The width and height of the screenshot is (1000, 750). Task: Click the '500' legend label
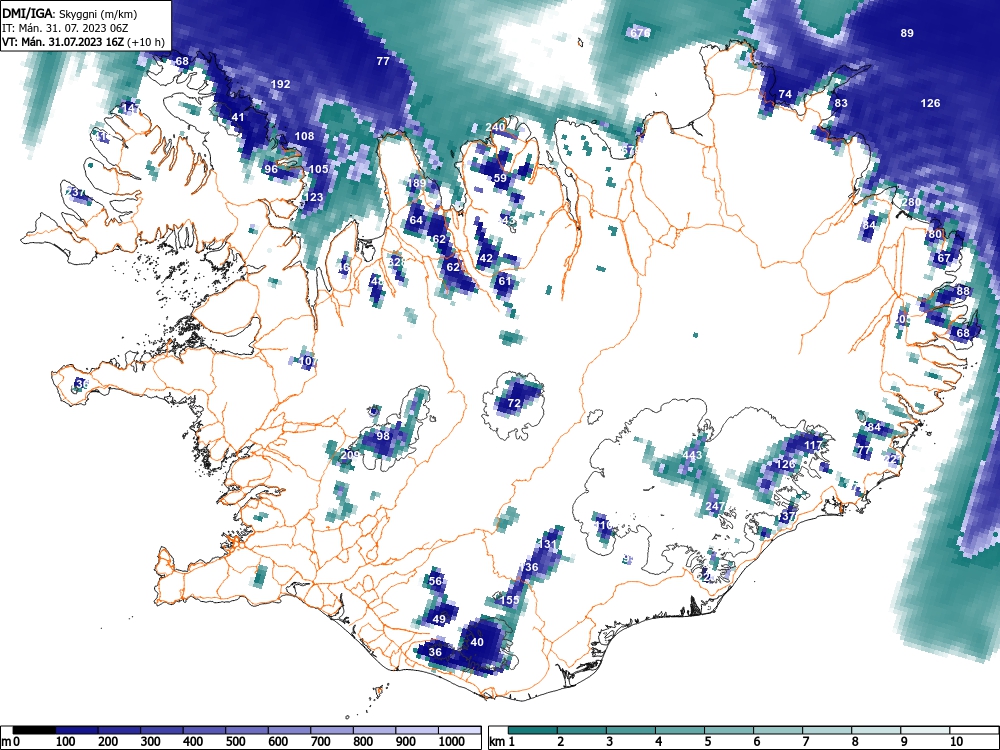pos(235,742)
